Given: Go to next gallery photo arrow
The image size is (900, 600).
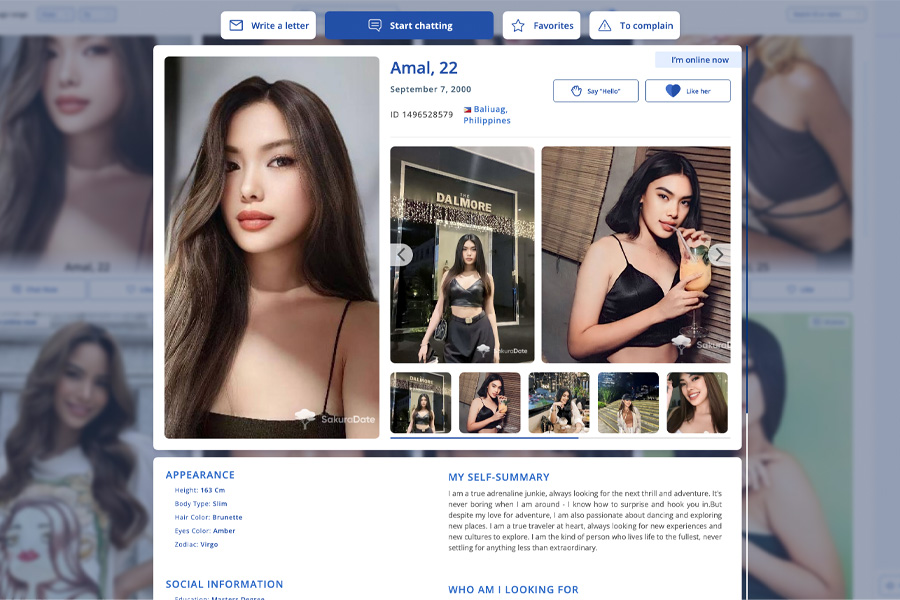Looking at the screenshot, I should 719,254.
